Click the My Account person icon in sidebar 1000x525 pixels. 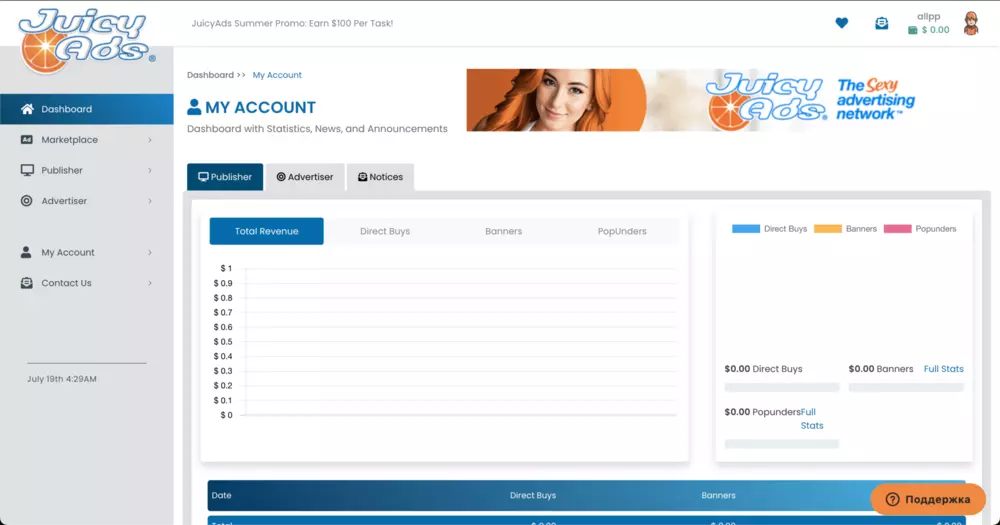(26, 252)
